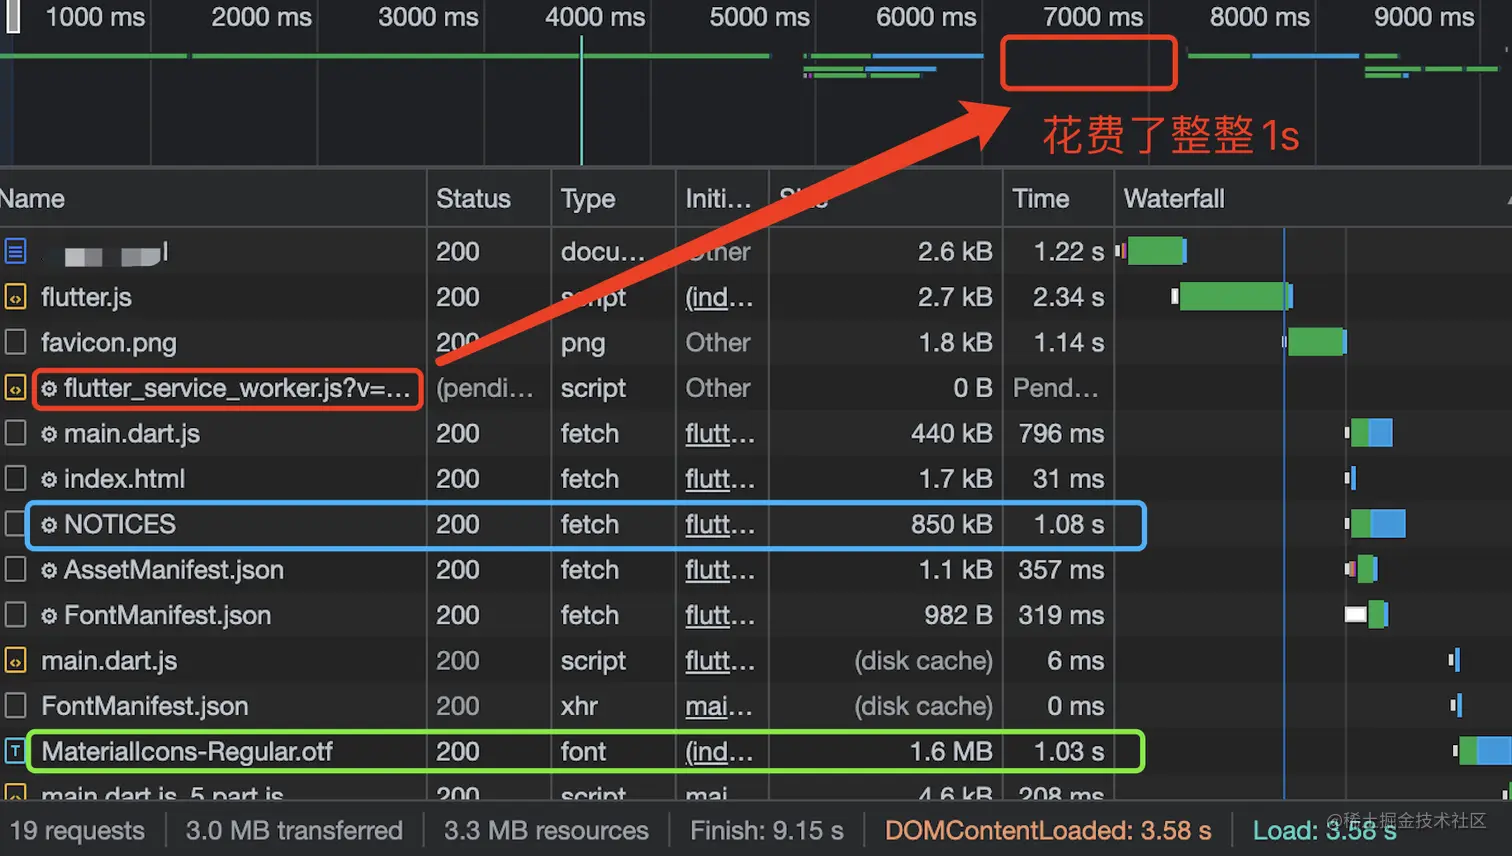Click the script icon beside main.dart.js script row
Viewport: 1512px width, 856px height.
(x=15, y=661)
